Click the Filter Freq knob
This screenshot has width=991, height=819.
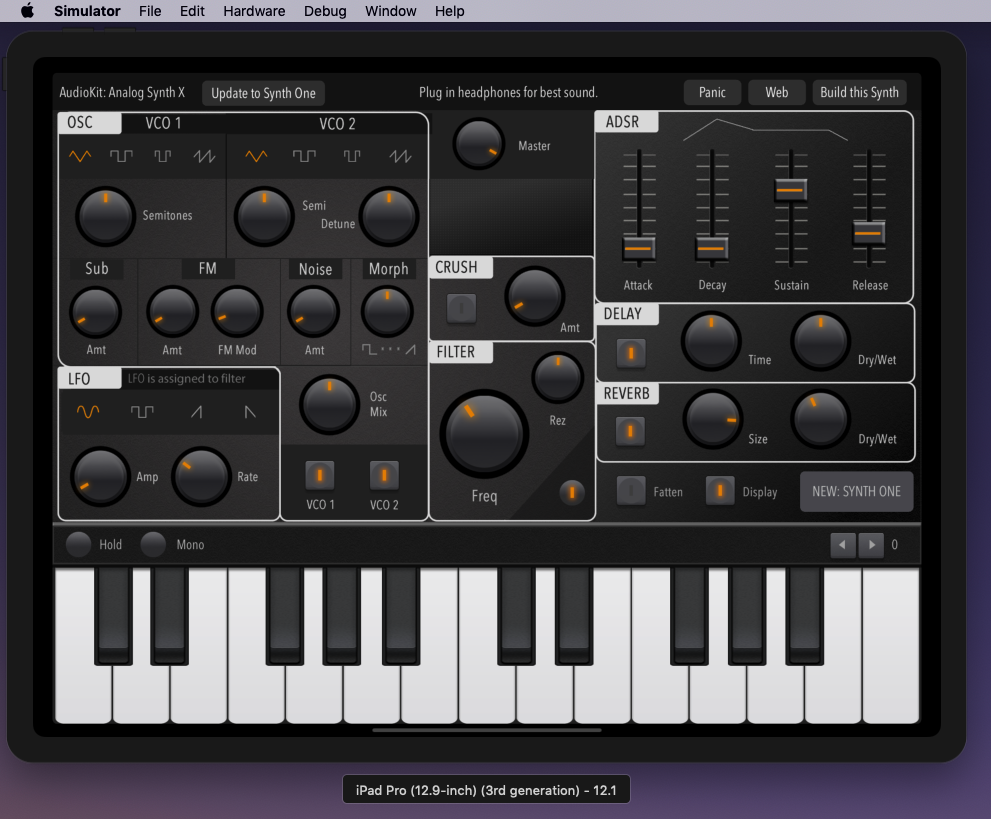coord(484,434)
